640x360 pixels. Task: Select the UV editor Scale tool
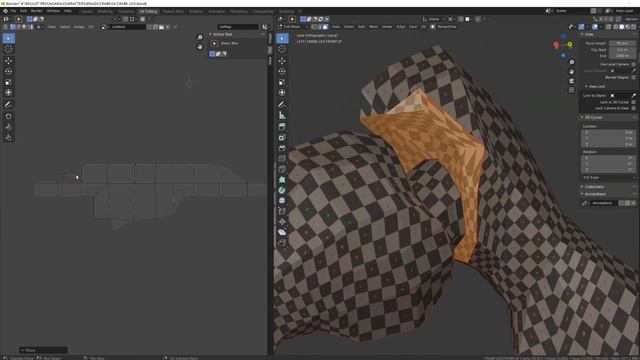coord(9,82)
